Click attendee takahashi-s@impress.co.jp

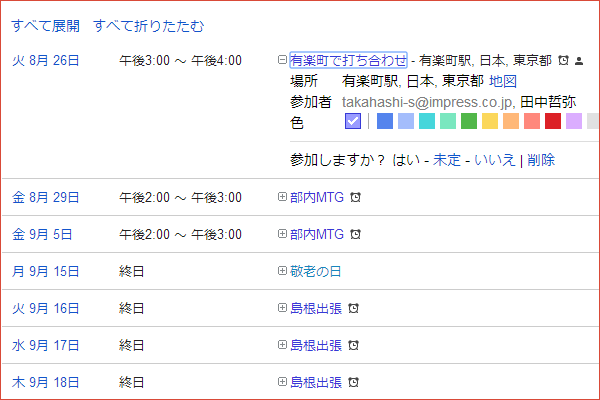pos(427,102)
